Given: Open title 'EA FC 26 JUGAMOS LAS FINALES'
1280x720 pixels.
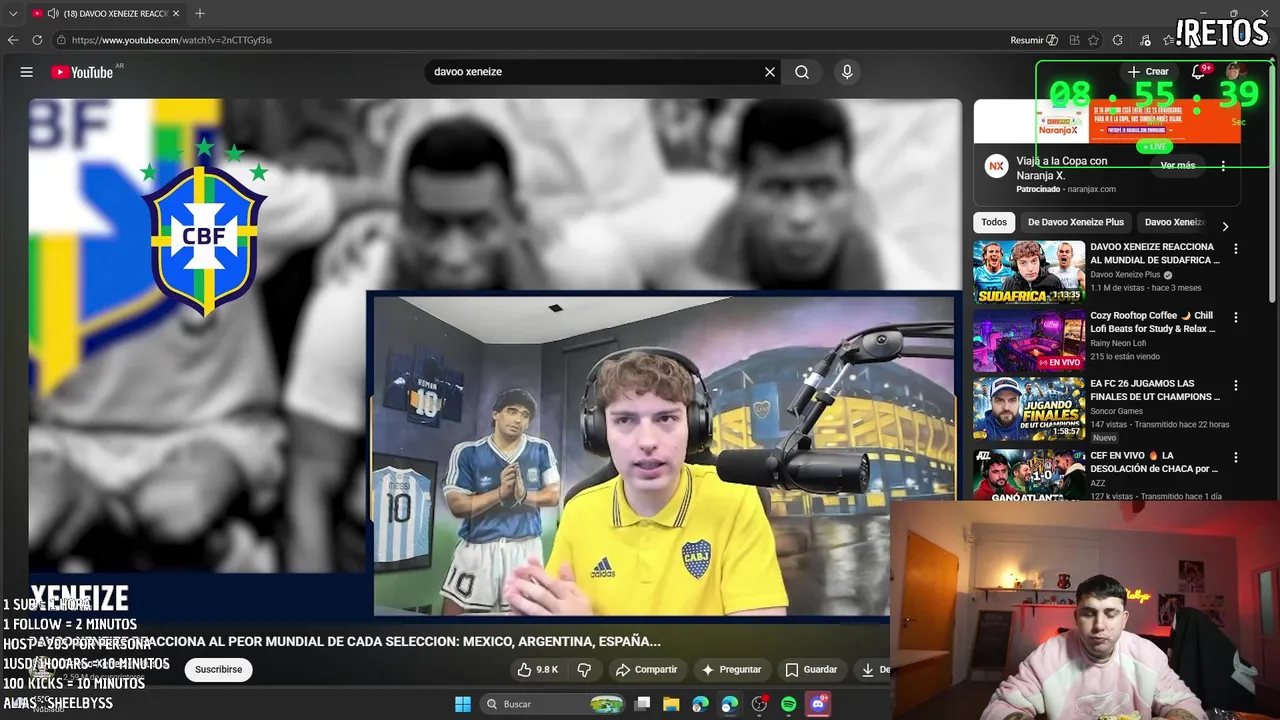Looking at the screenshot, I should coord(1155,390).
